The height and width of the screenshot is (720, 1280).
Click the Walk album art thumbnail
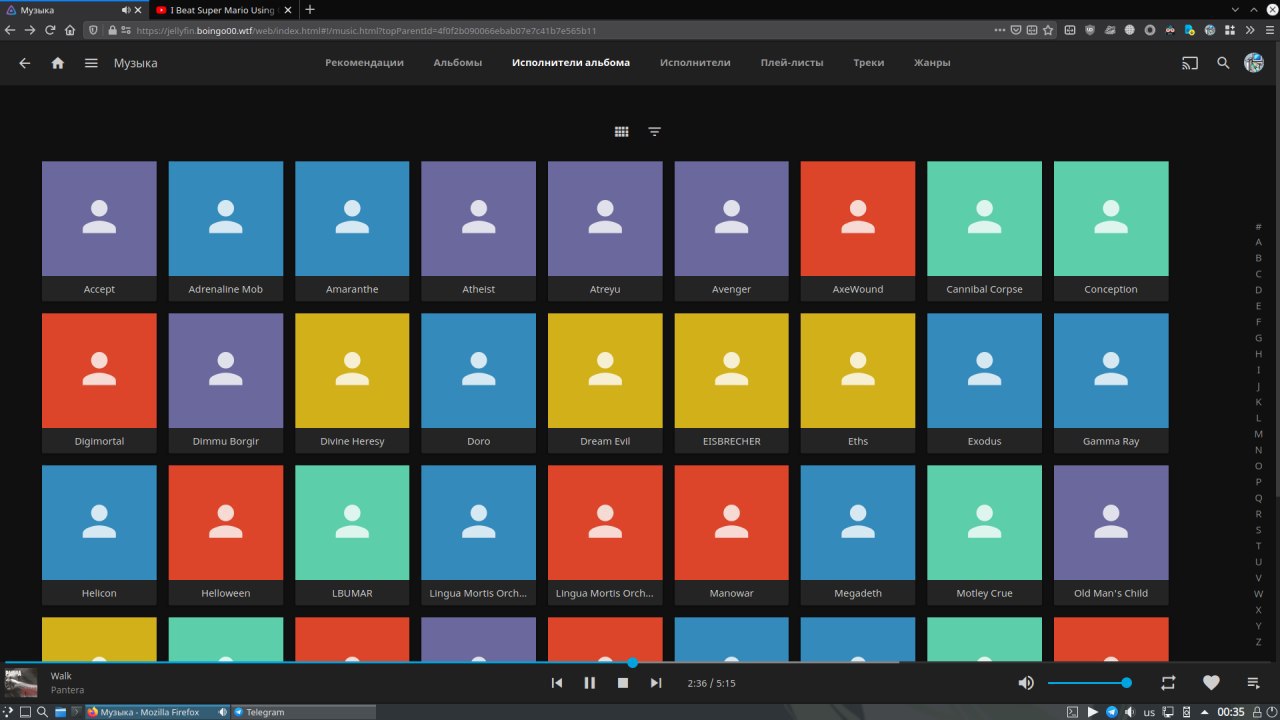[21, 683]
